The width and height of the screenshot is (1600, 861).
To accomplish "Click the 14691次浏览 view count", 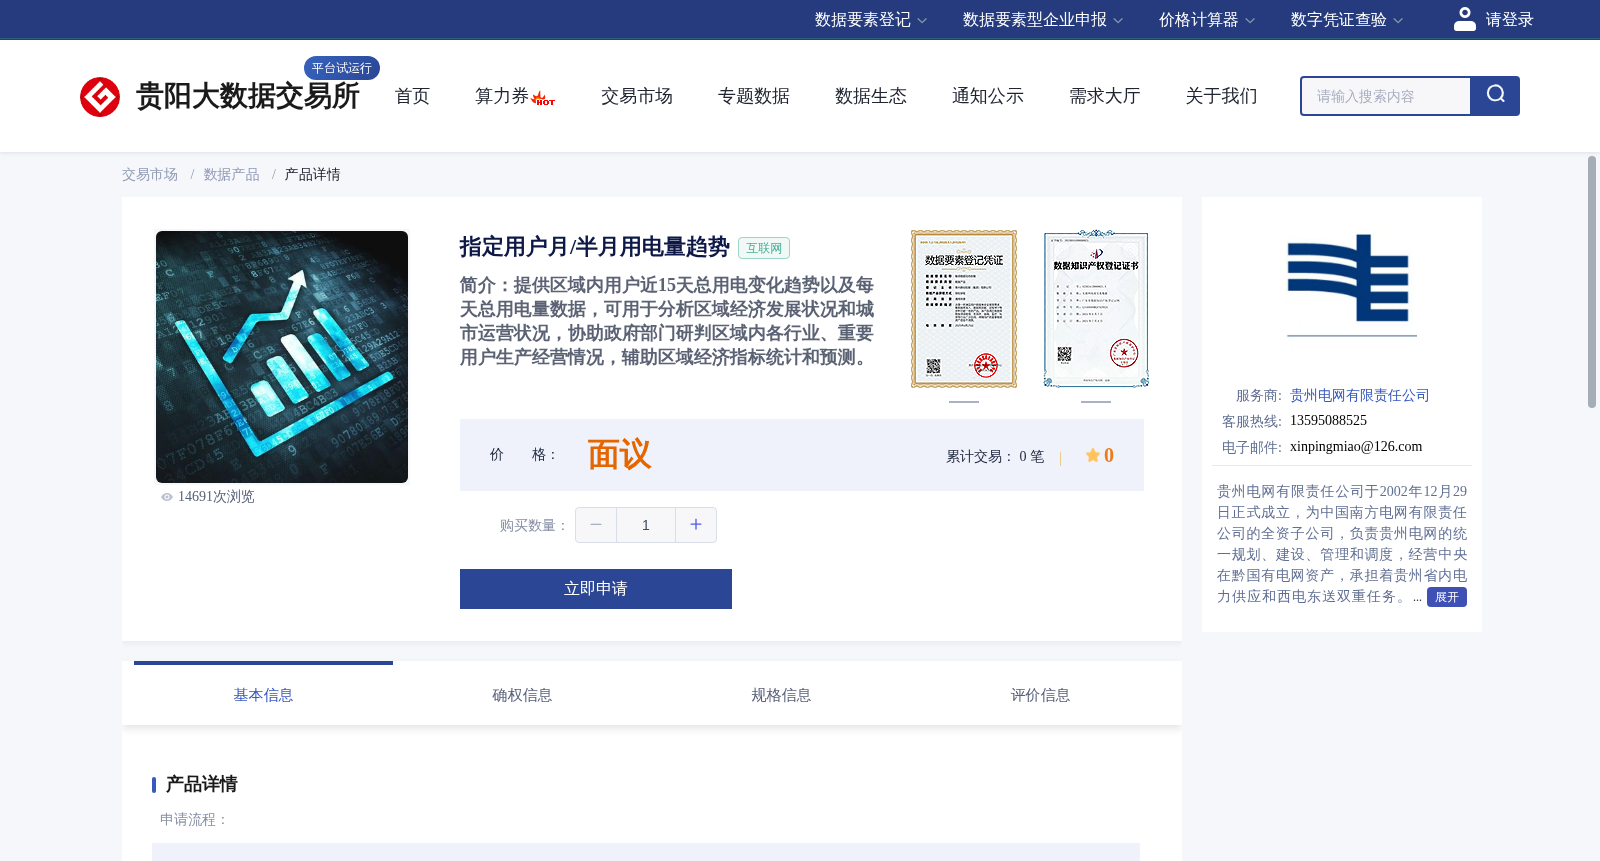I will point(208,497).
